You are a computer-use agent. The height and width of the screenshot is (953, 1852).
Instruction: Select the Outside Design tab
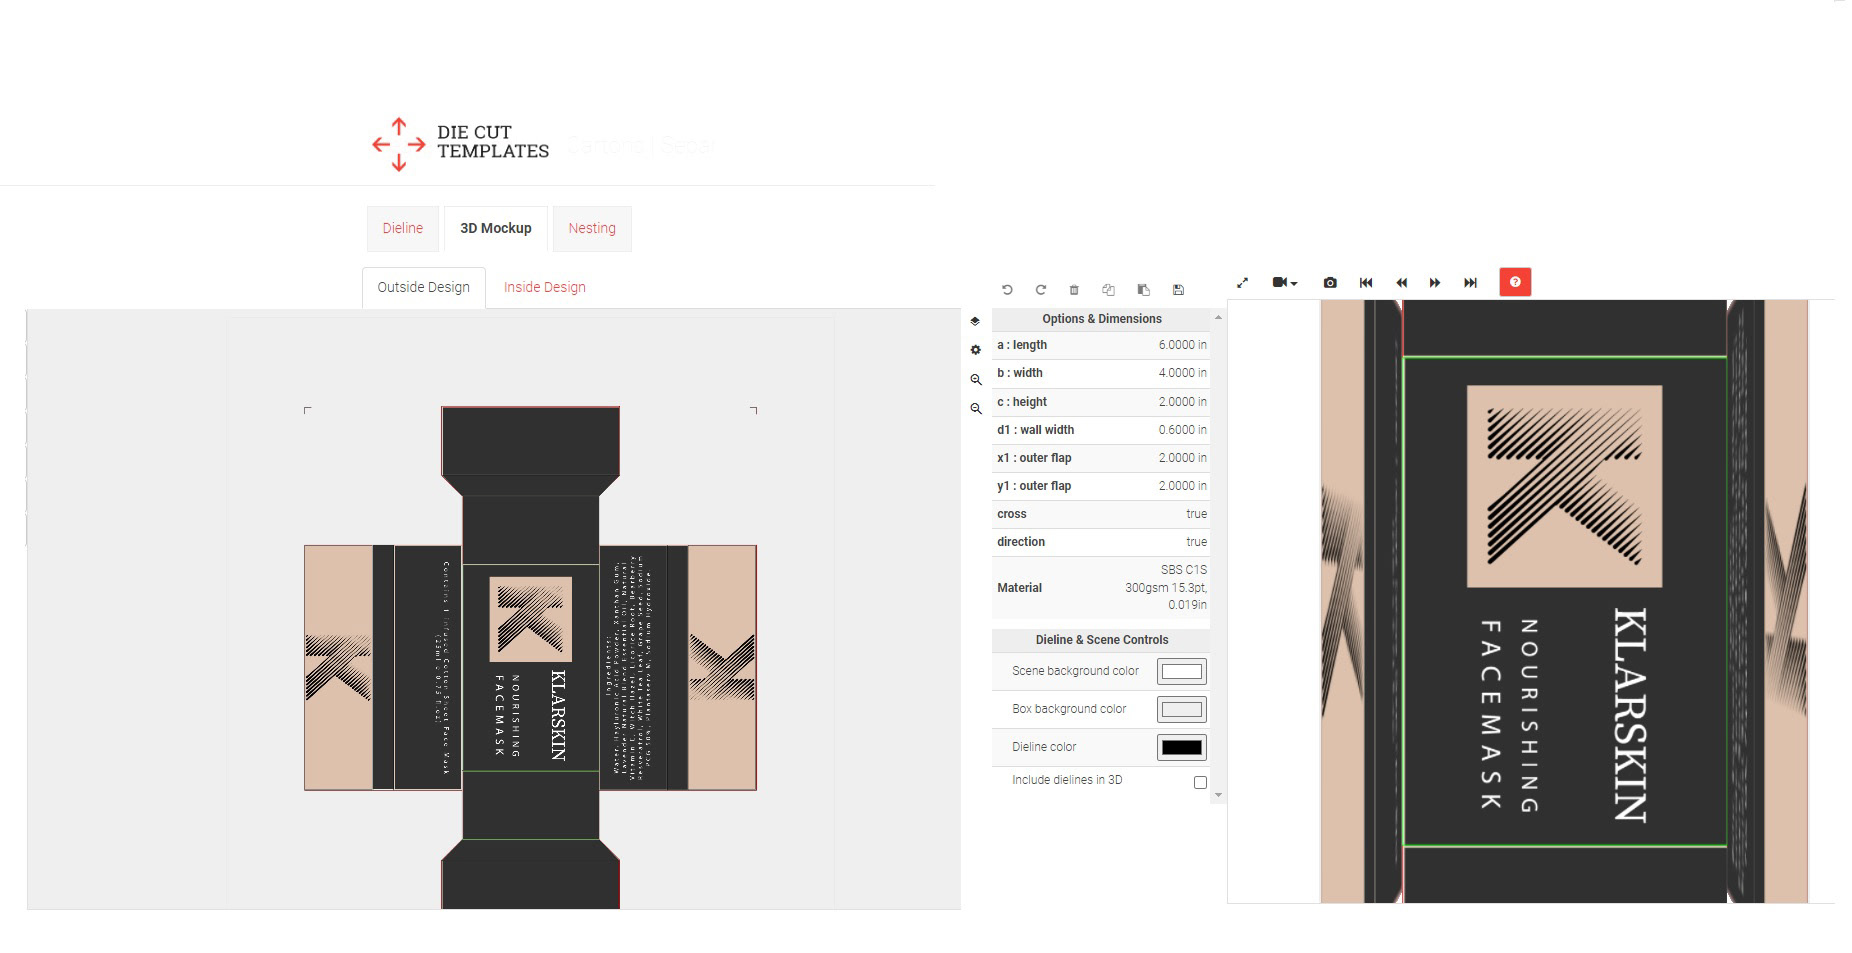click(x=424, y=287)
